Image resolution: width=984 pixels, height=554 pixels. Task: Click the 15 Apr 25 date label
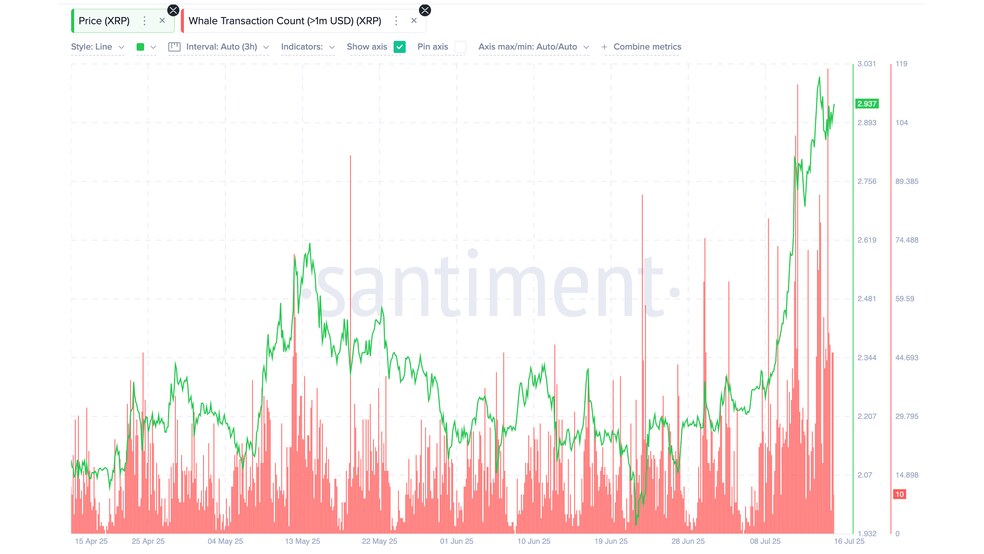91,541
